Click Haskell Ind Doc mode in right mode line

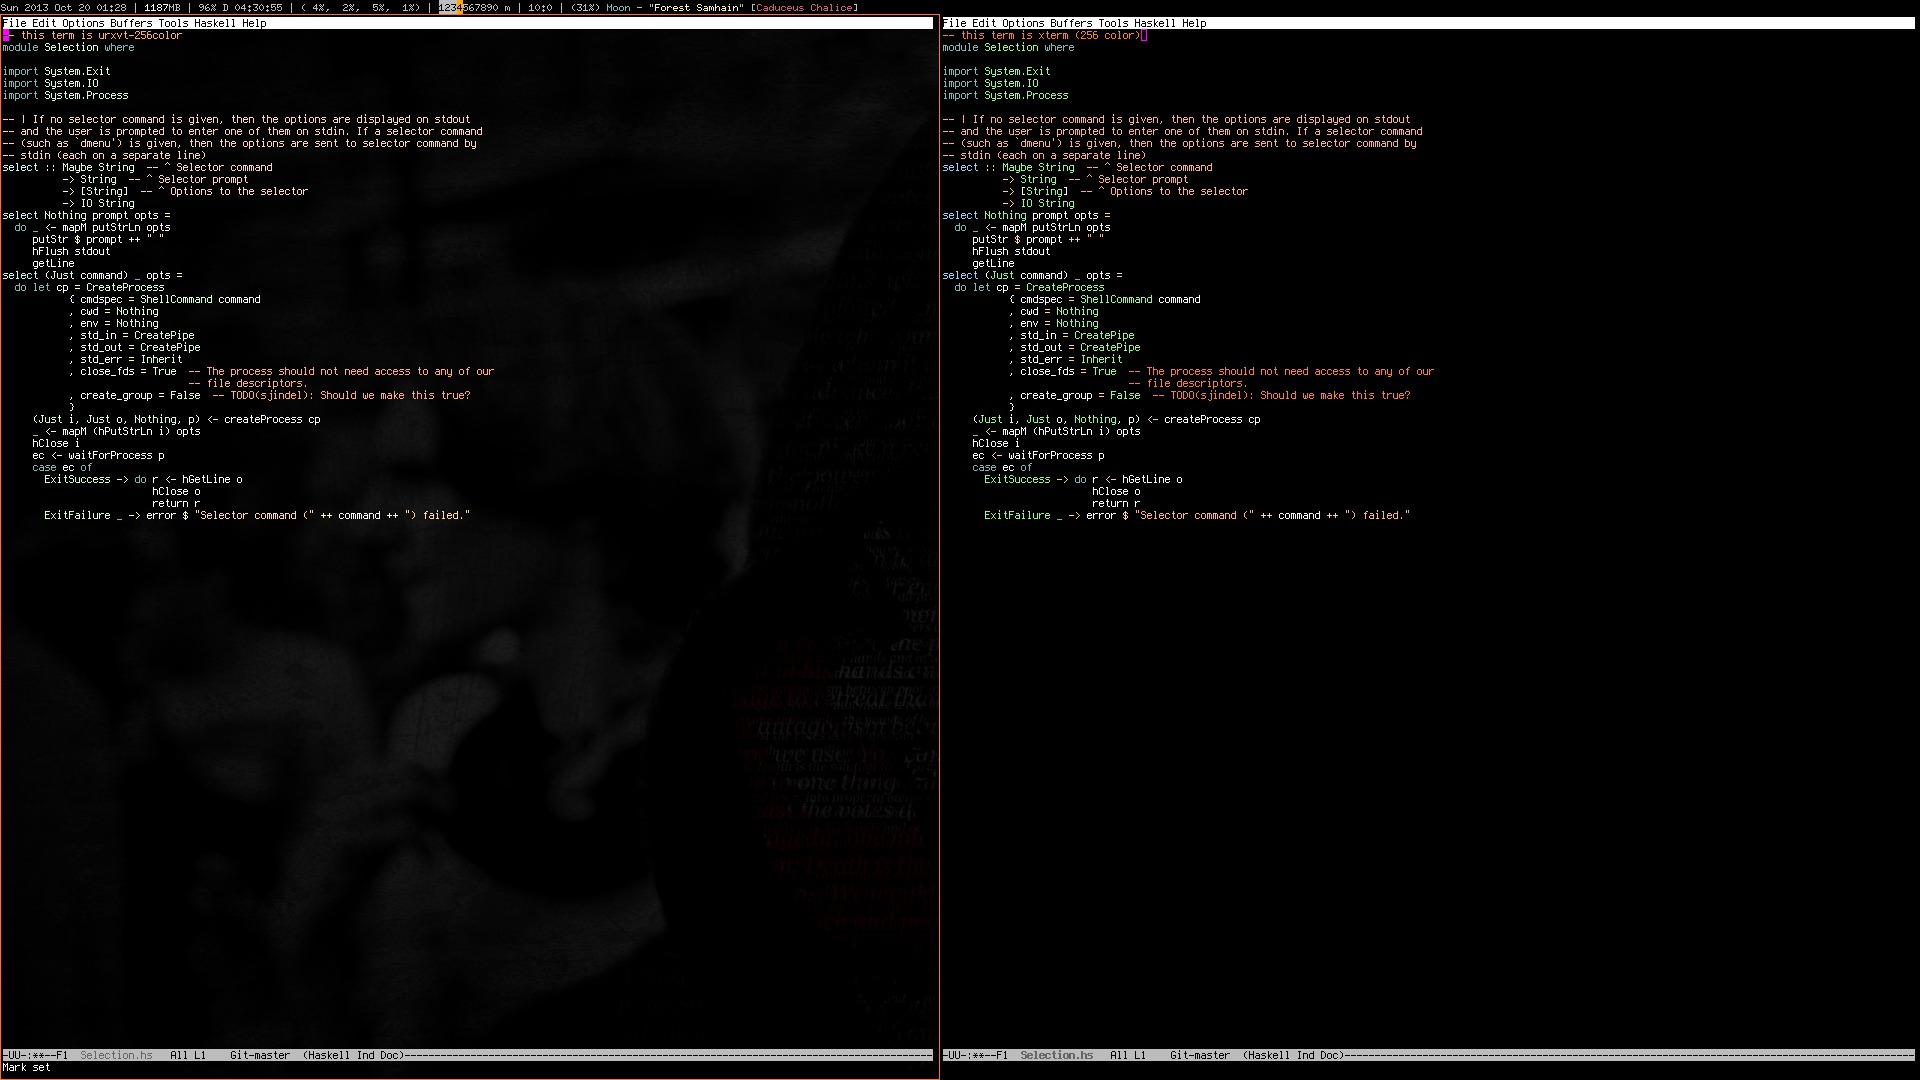pyautogui.click(x=1293, y=1055)
